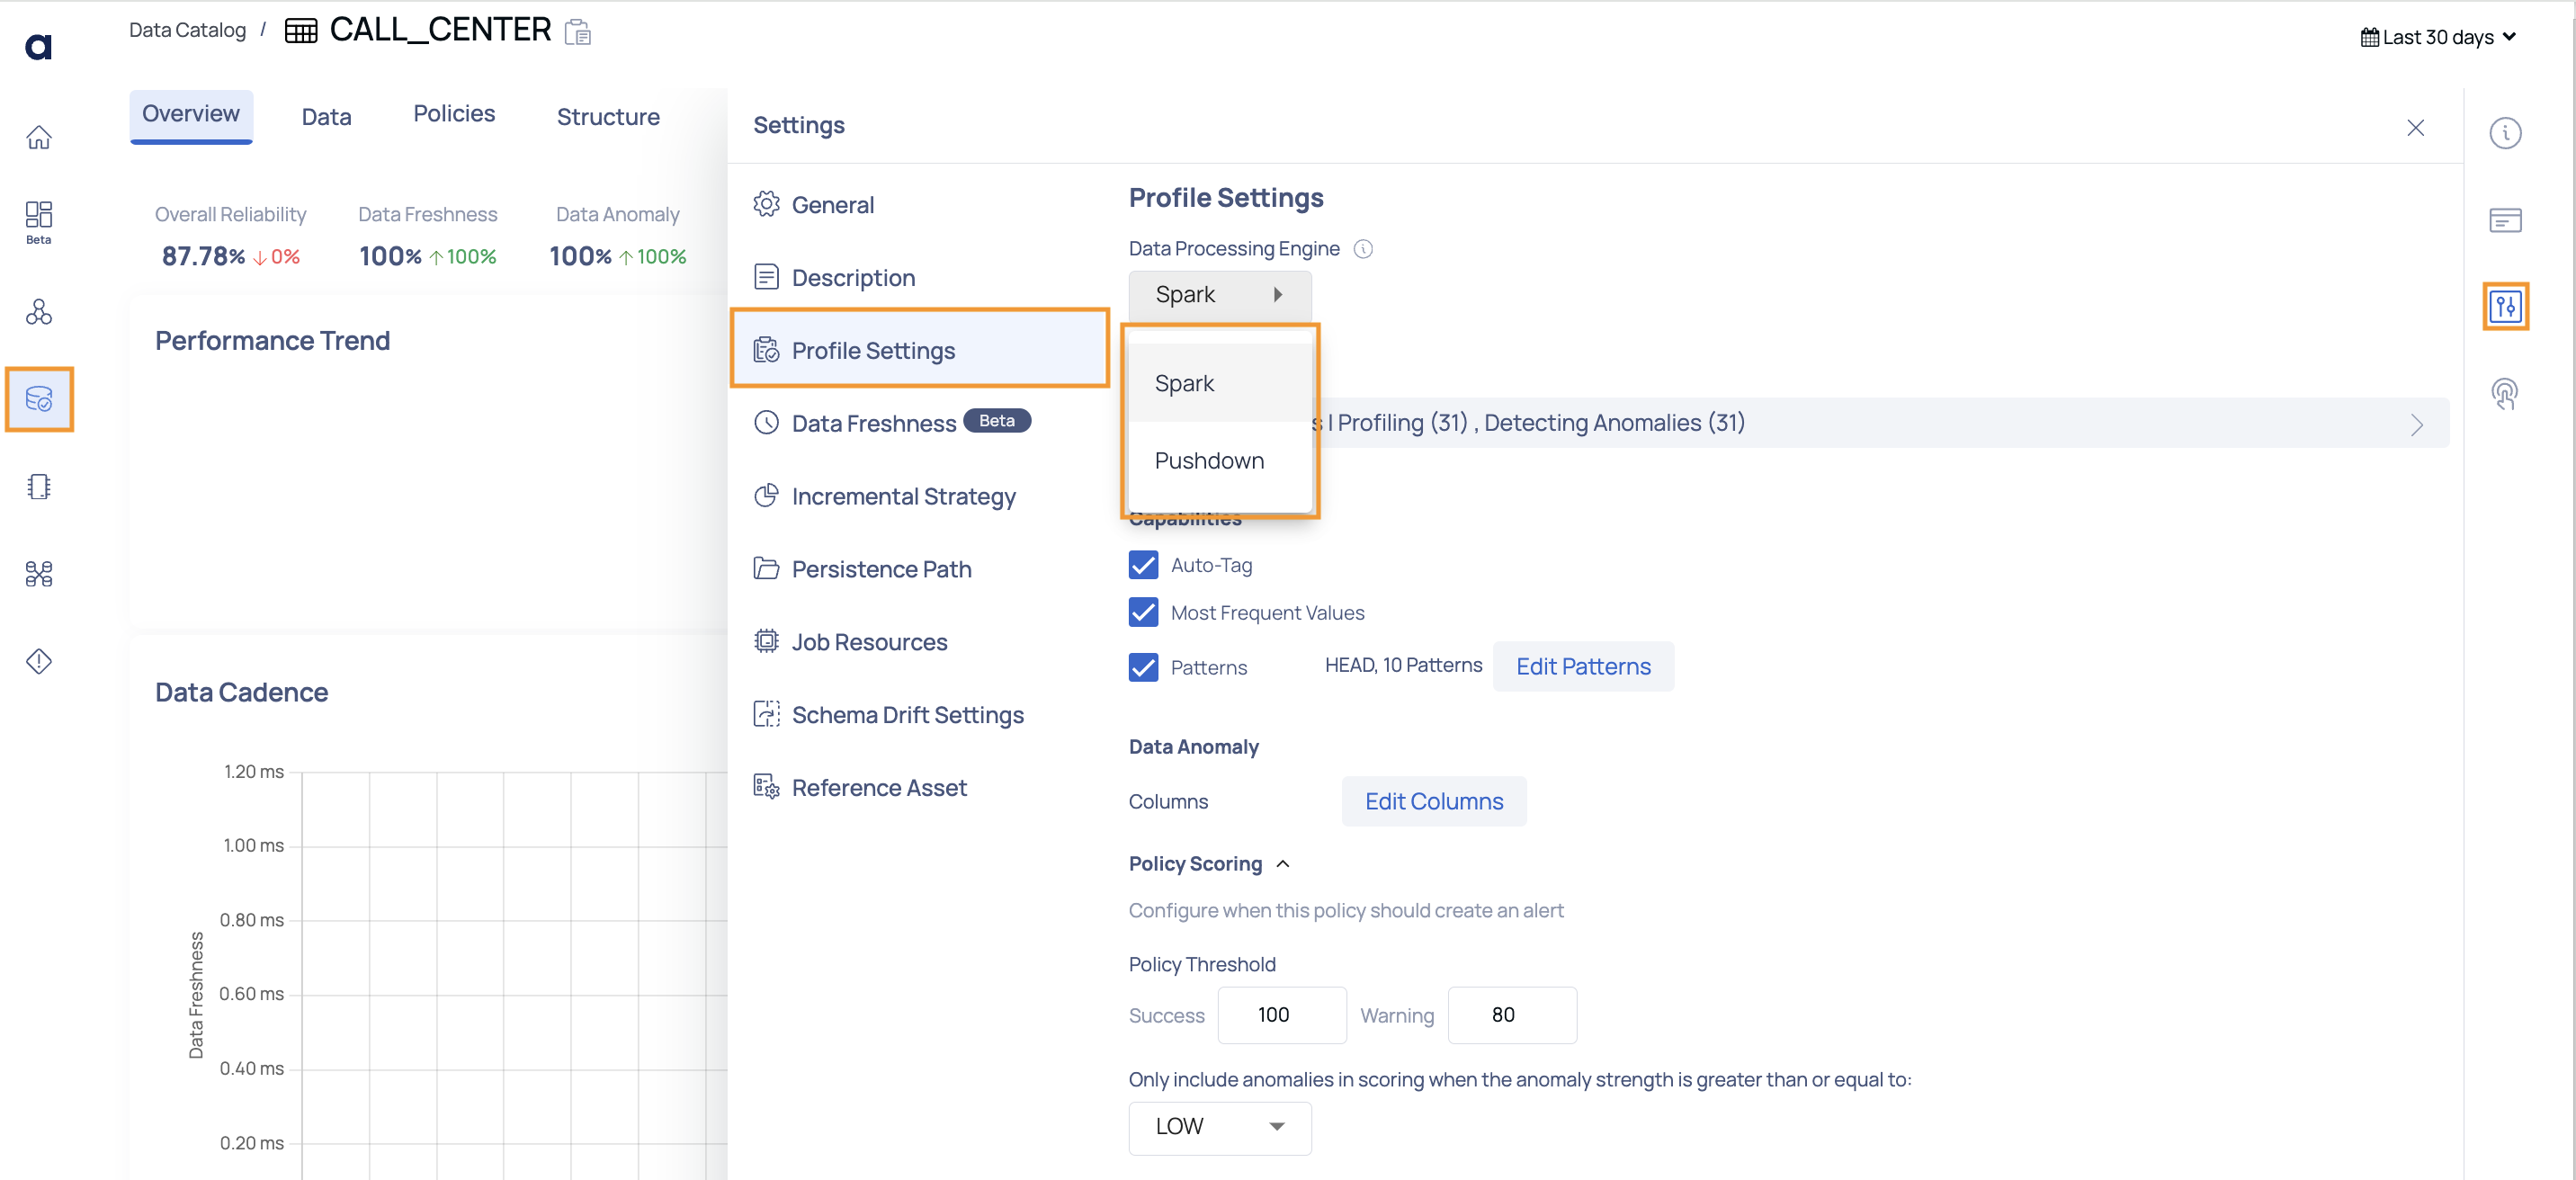Expand the Profiling and Detecting Anomalies row chevron
The width and height of the screenshot is (2576, 1180).
pyautogui.click(x=2416, y=424)
